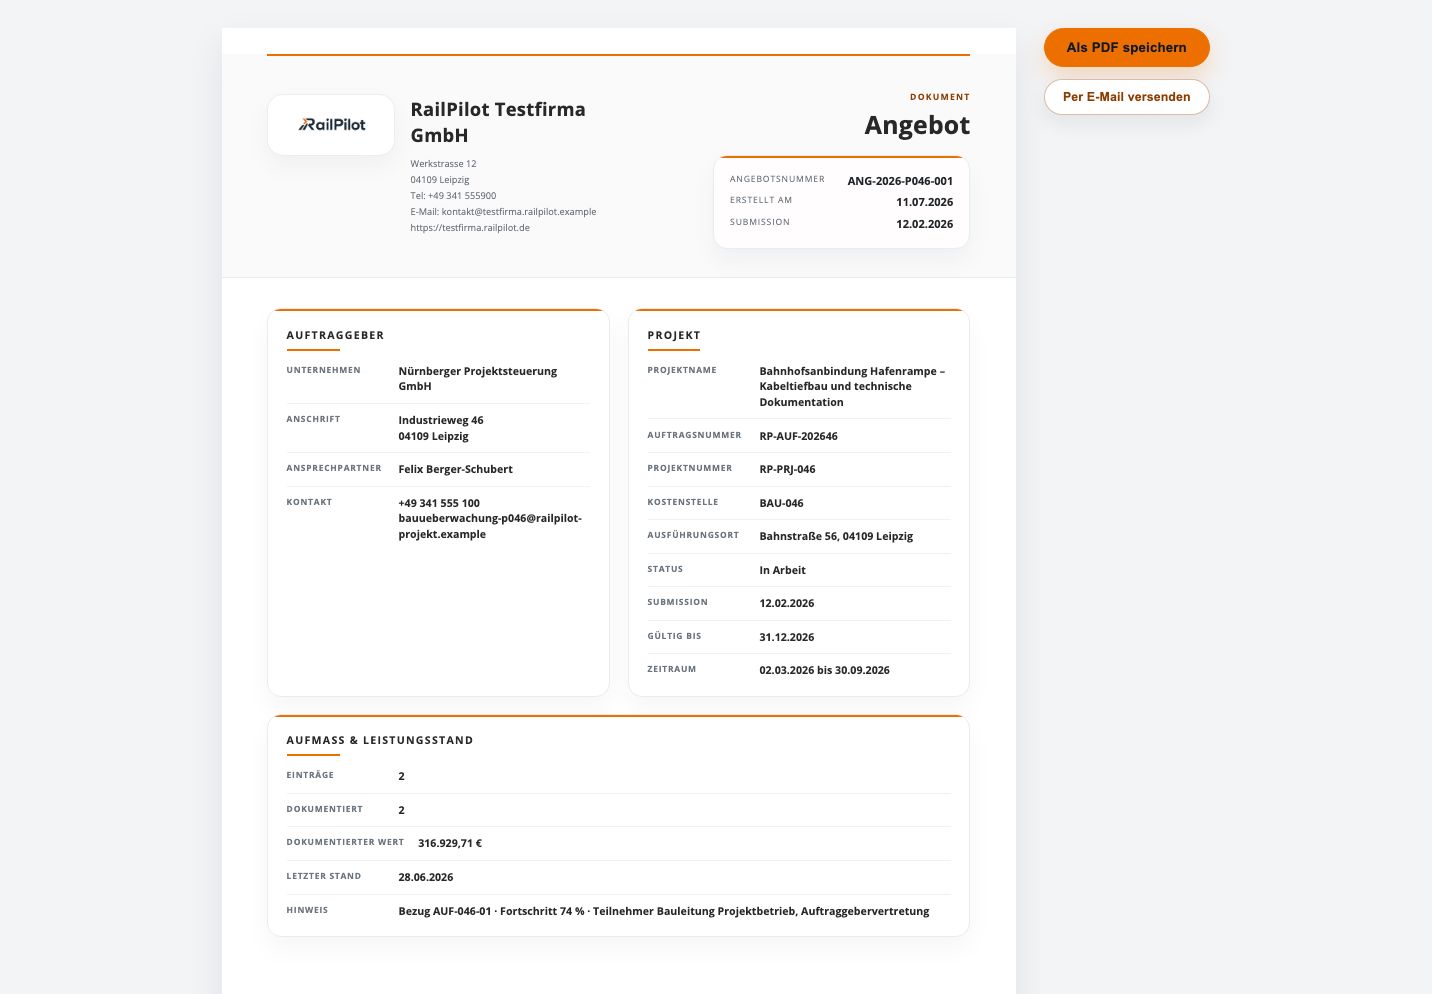Click the 'AUFMASS & LEISTUNGSSTAND' heading
This screenshot has width=1432, height=994.
click(x=380, y=740)
